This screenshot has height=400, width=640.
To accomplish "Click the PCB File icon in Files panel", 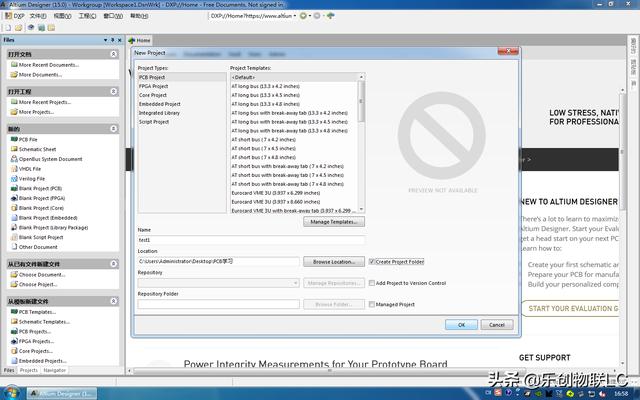I will [14, 139].
